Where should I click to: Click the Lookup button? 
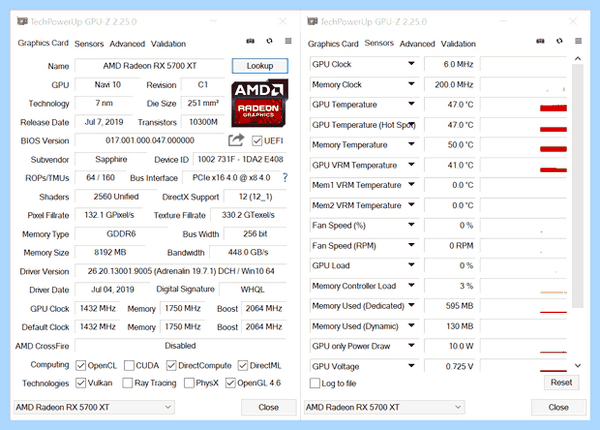click(260, 66)
